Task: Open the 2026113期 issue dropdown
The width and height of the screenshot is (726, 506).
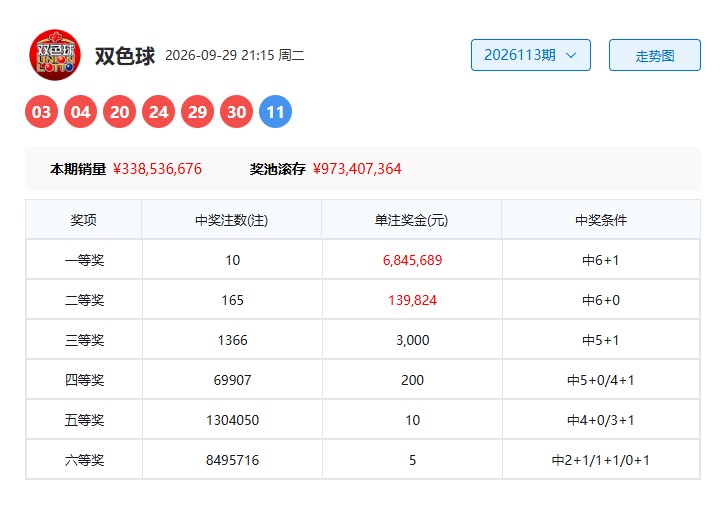Action: 531,55
